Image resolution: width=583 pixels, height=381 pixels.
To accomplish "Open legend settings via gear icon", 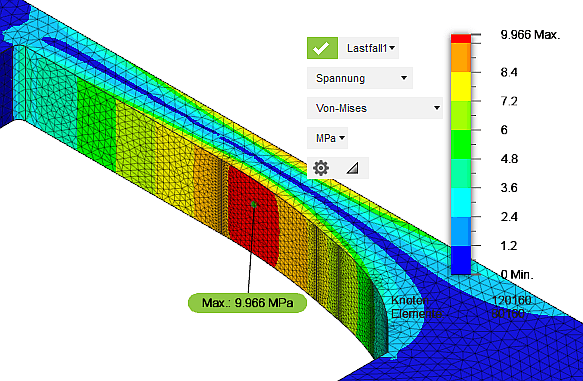I will [x=321, y=168].
